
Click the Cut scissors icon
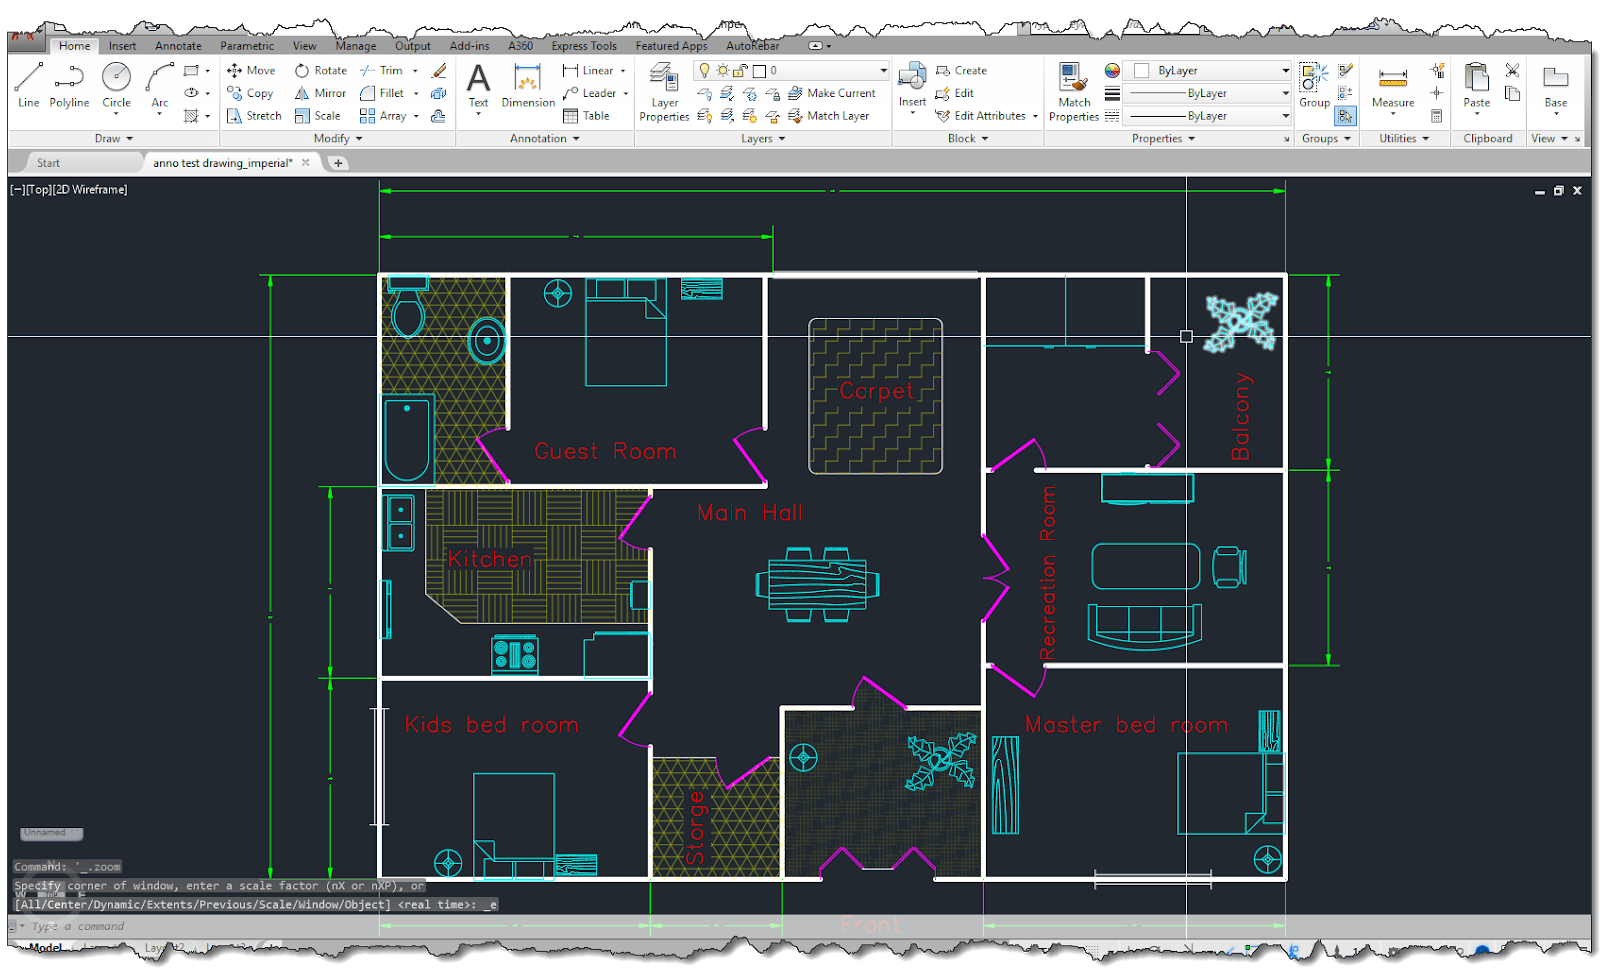click(x=1512, y=70)
